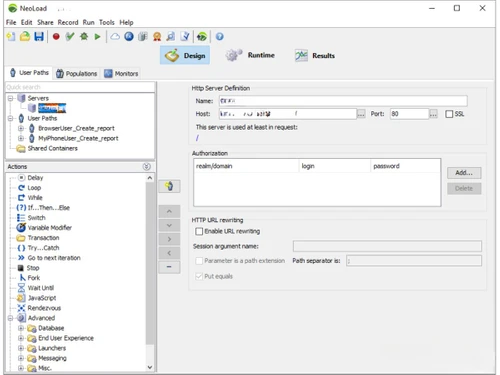Screen dimensions: 500x375
Task: Click Parameter is a path extension checkbox
Action: [x=199, y=261]
